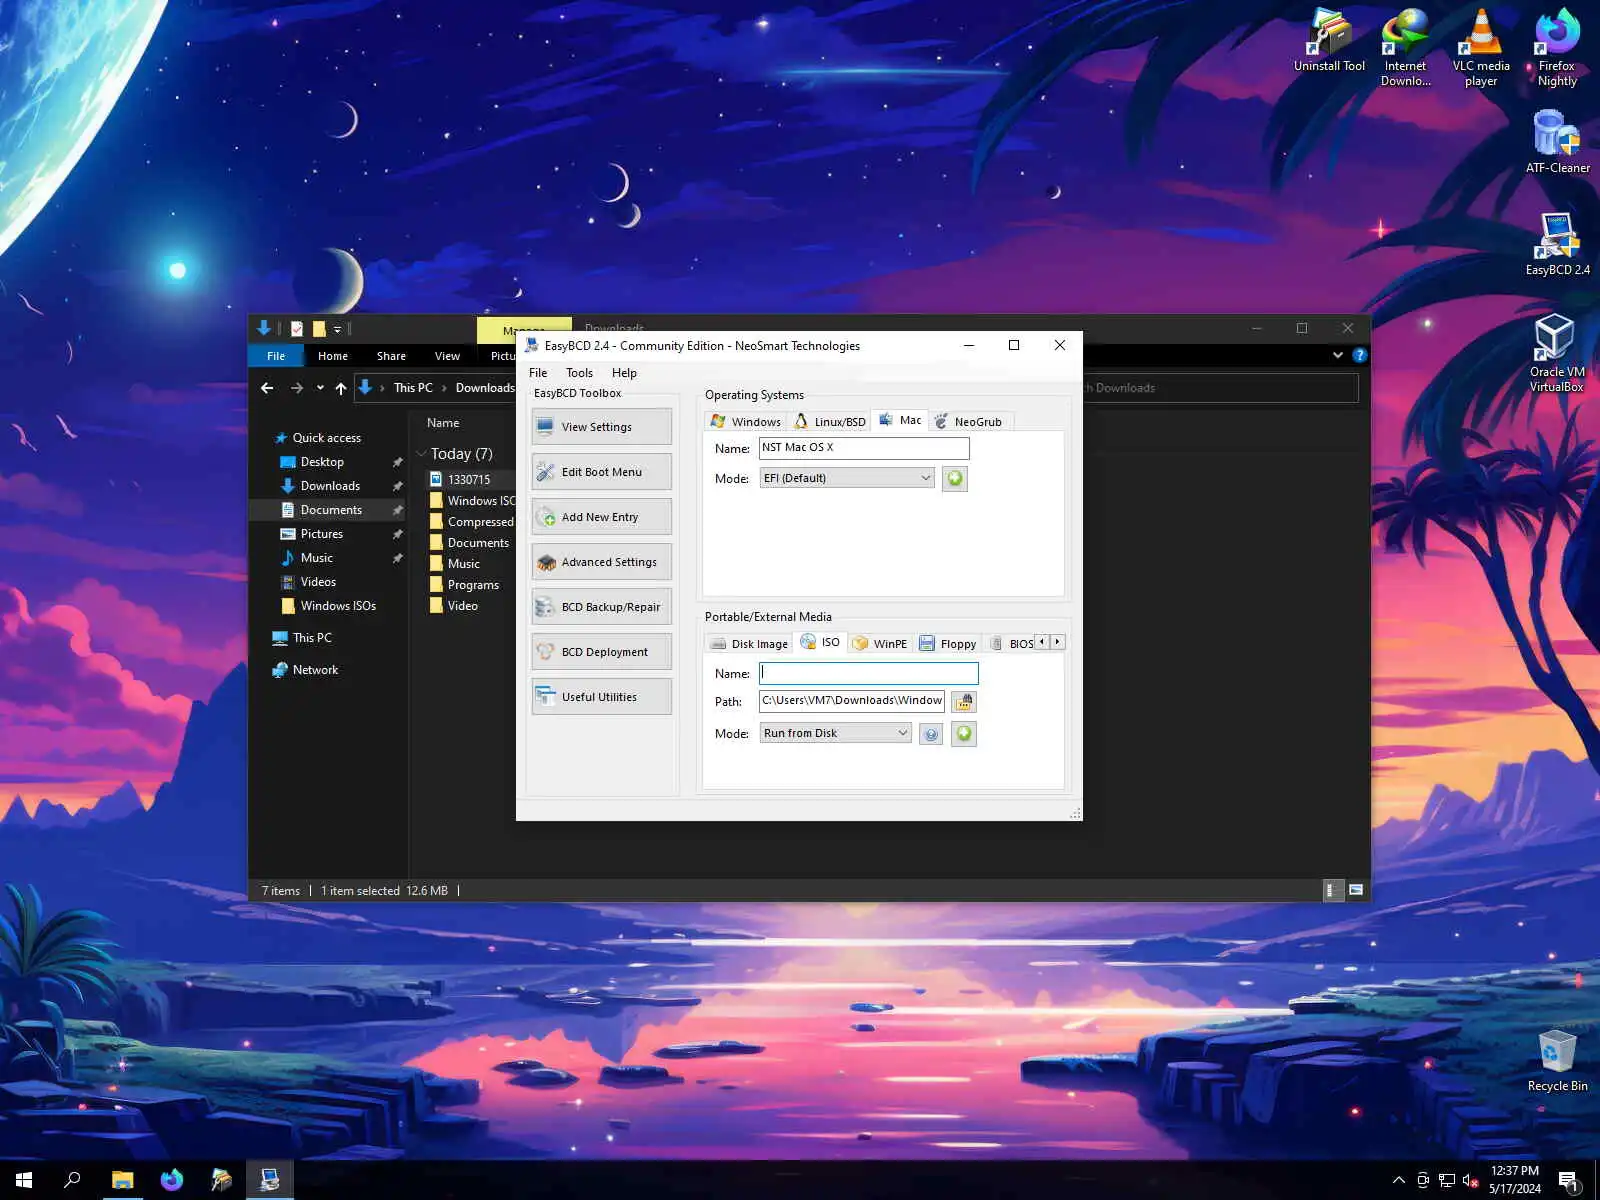Open Explorer Share ribbon tab
The image size is (1600, 1200).
[391, 356]
